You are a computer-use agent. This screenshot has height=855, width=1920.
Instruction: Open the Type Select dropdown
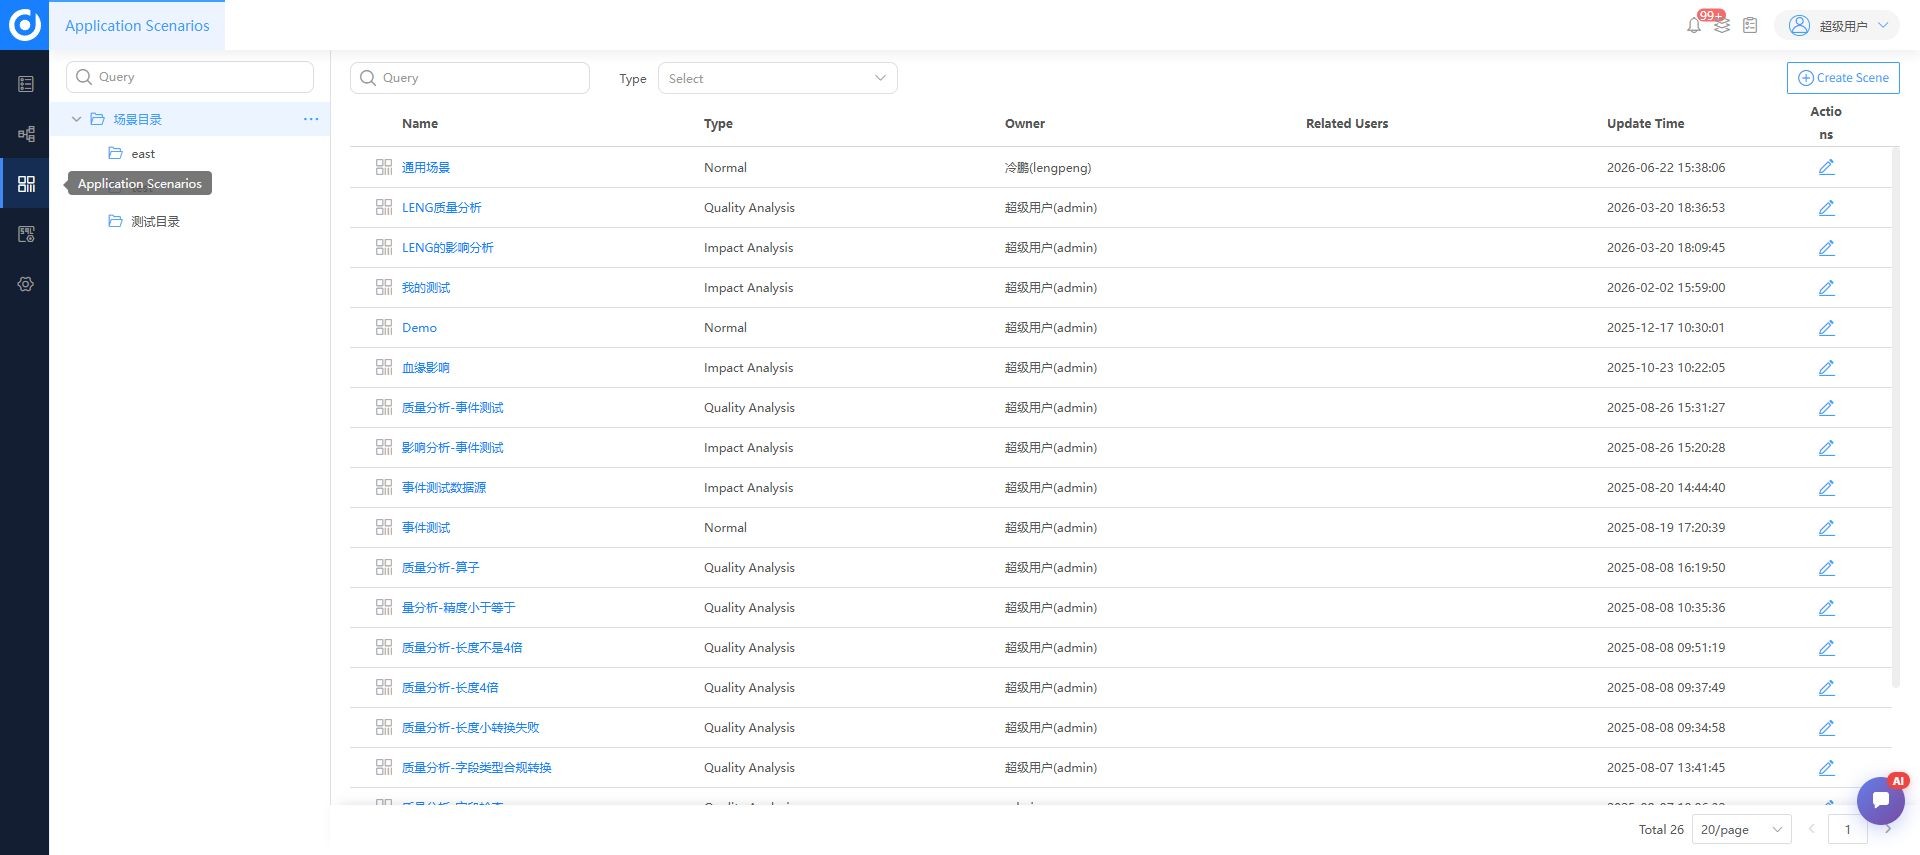pyautogui.click(x=777, y=78)
